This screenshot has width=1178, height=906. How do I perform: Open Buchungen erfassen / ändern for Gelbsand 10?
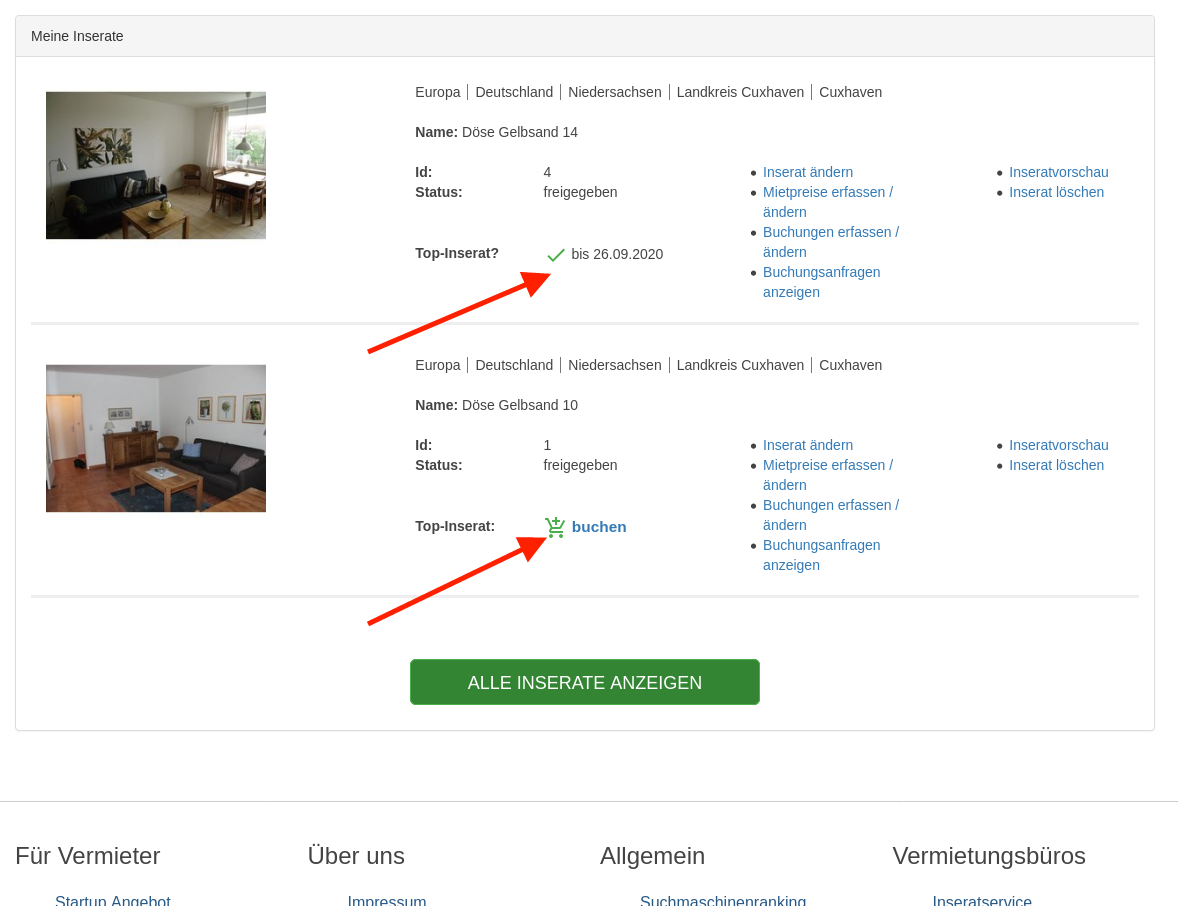(830, 505)
